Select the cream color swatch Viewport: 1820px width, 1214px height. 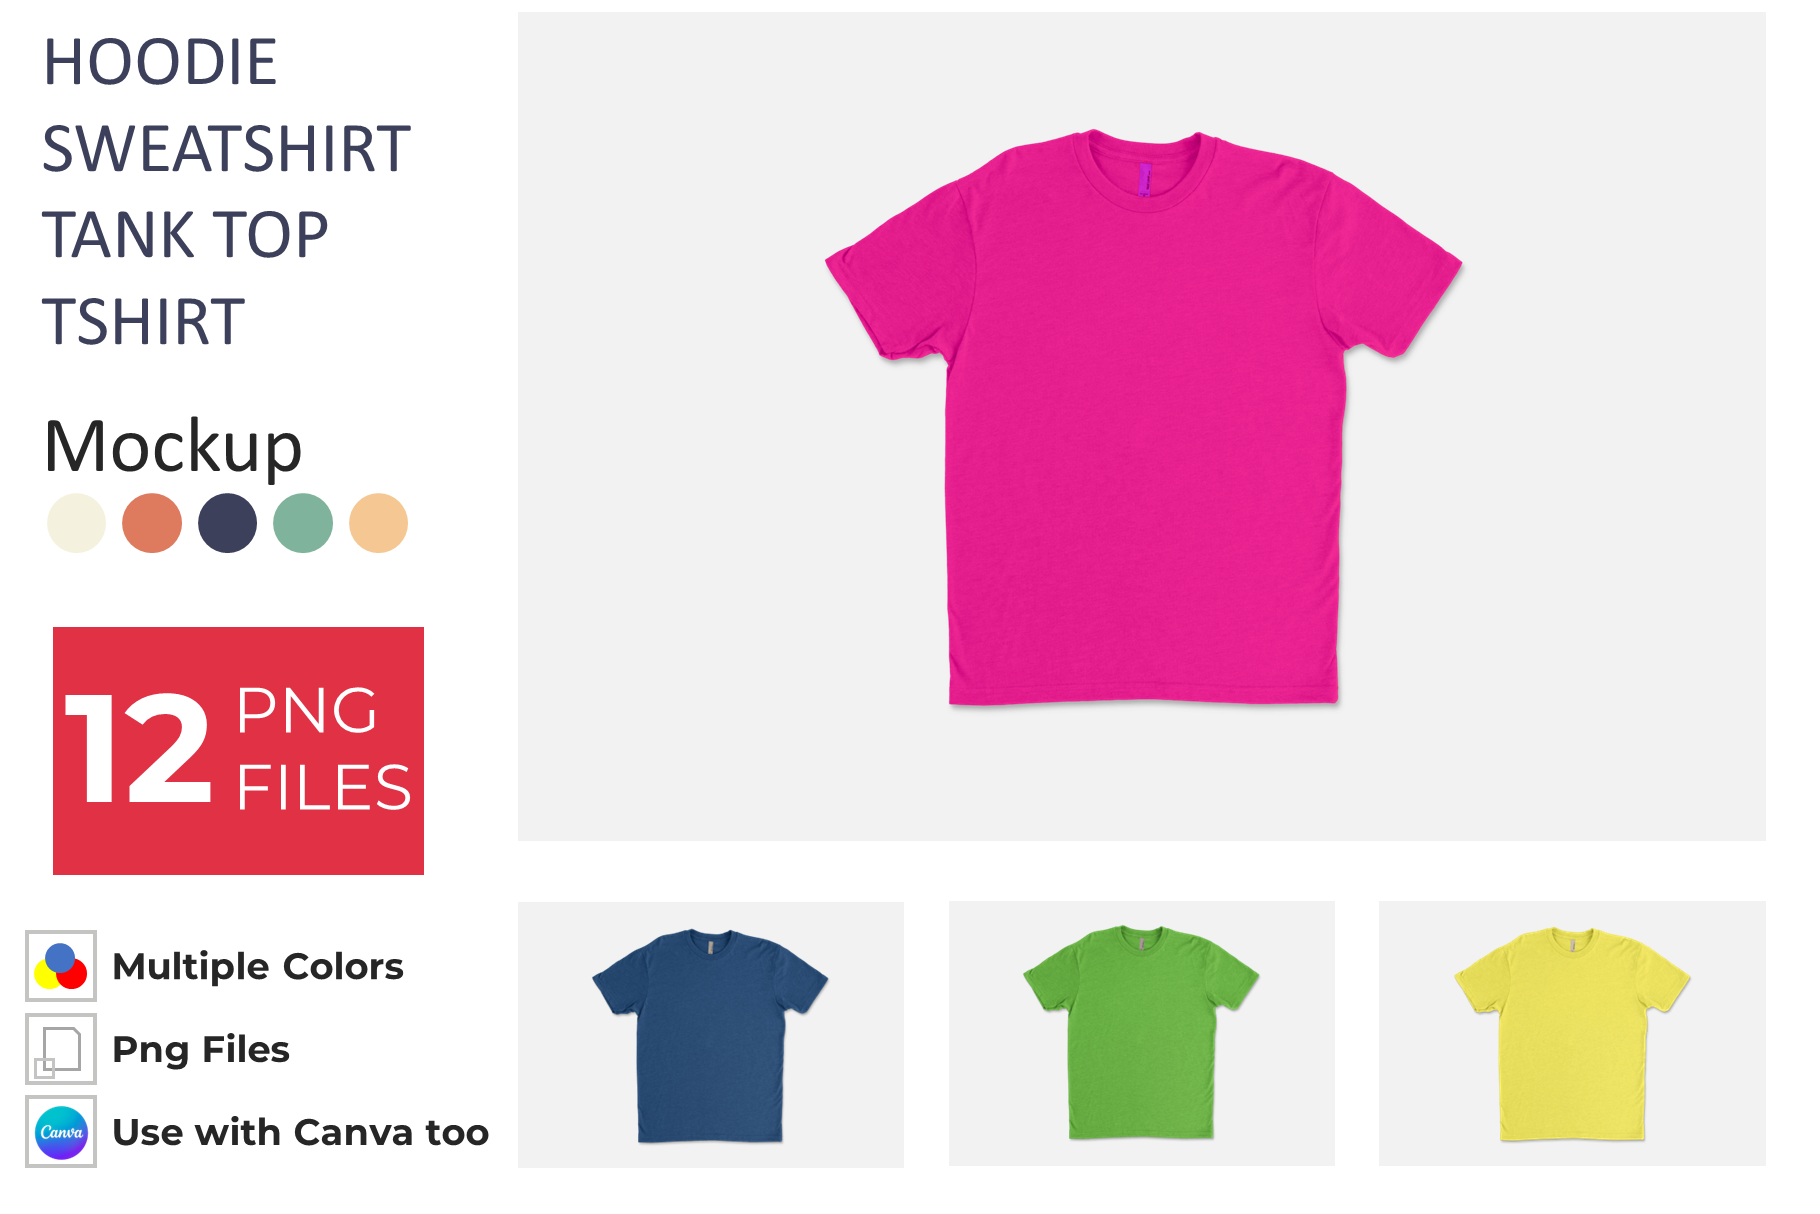pyautogui.click(x=76, y=523)
